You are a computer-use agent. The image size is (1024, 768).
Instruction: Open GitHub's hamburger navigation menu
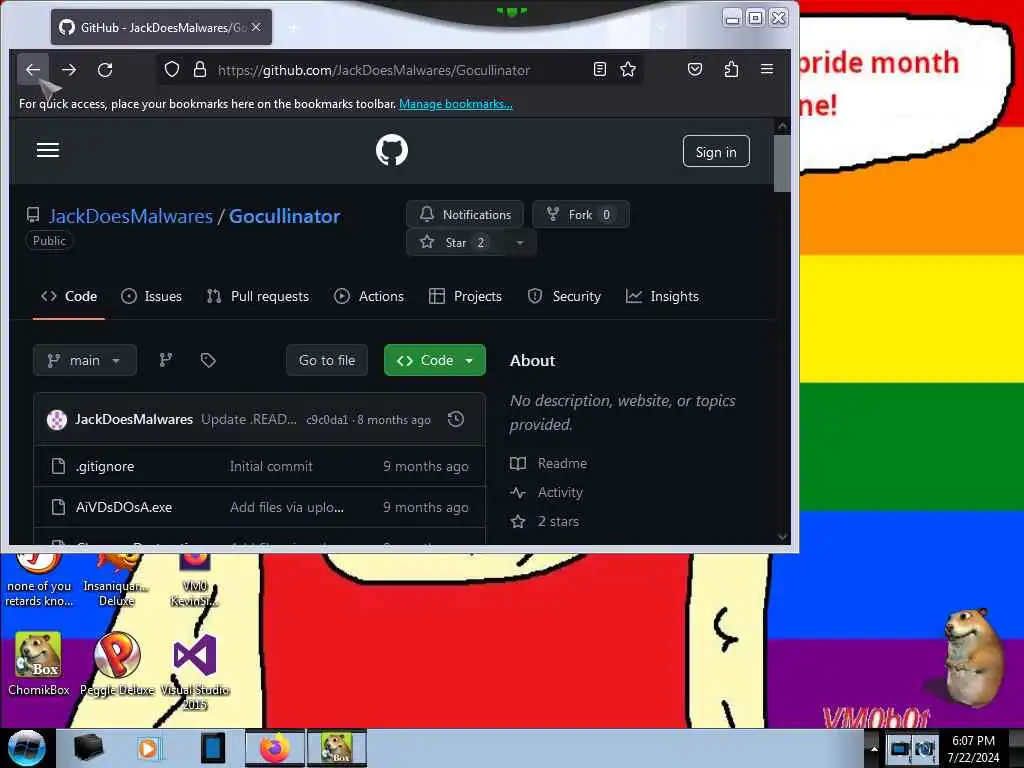click(48, 150)
